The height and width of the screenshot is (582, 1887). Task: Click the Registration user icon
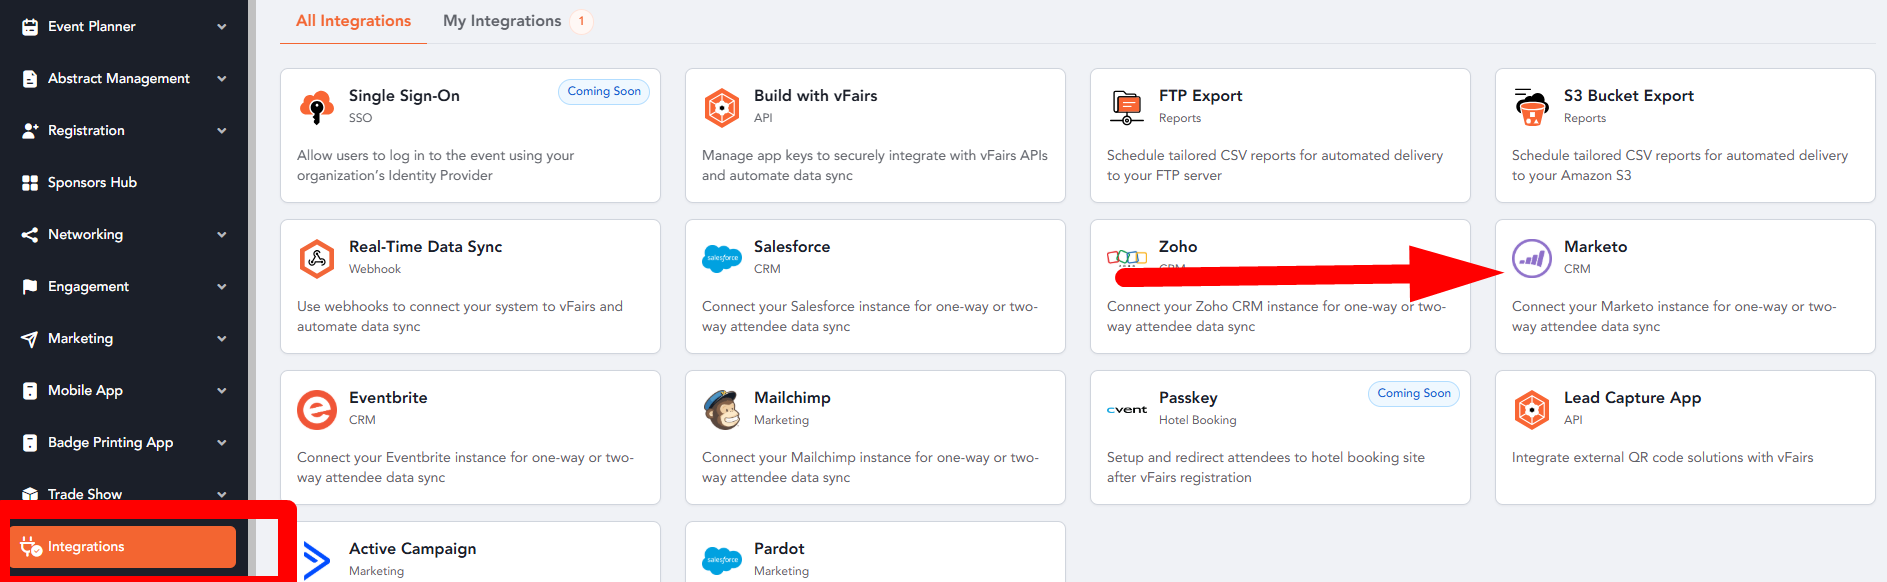[x=30, y=131]
